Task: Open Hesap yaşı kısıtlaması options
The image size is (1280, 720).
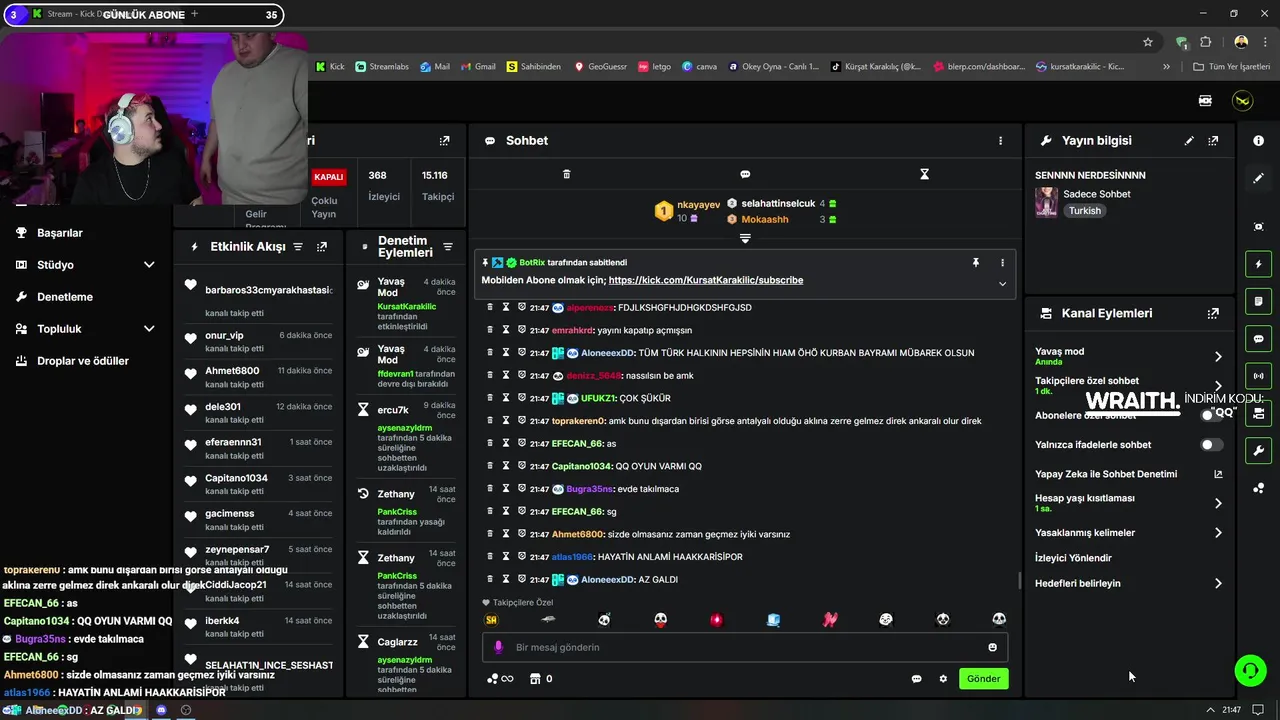Action: click(x=1218, y=503)
